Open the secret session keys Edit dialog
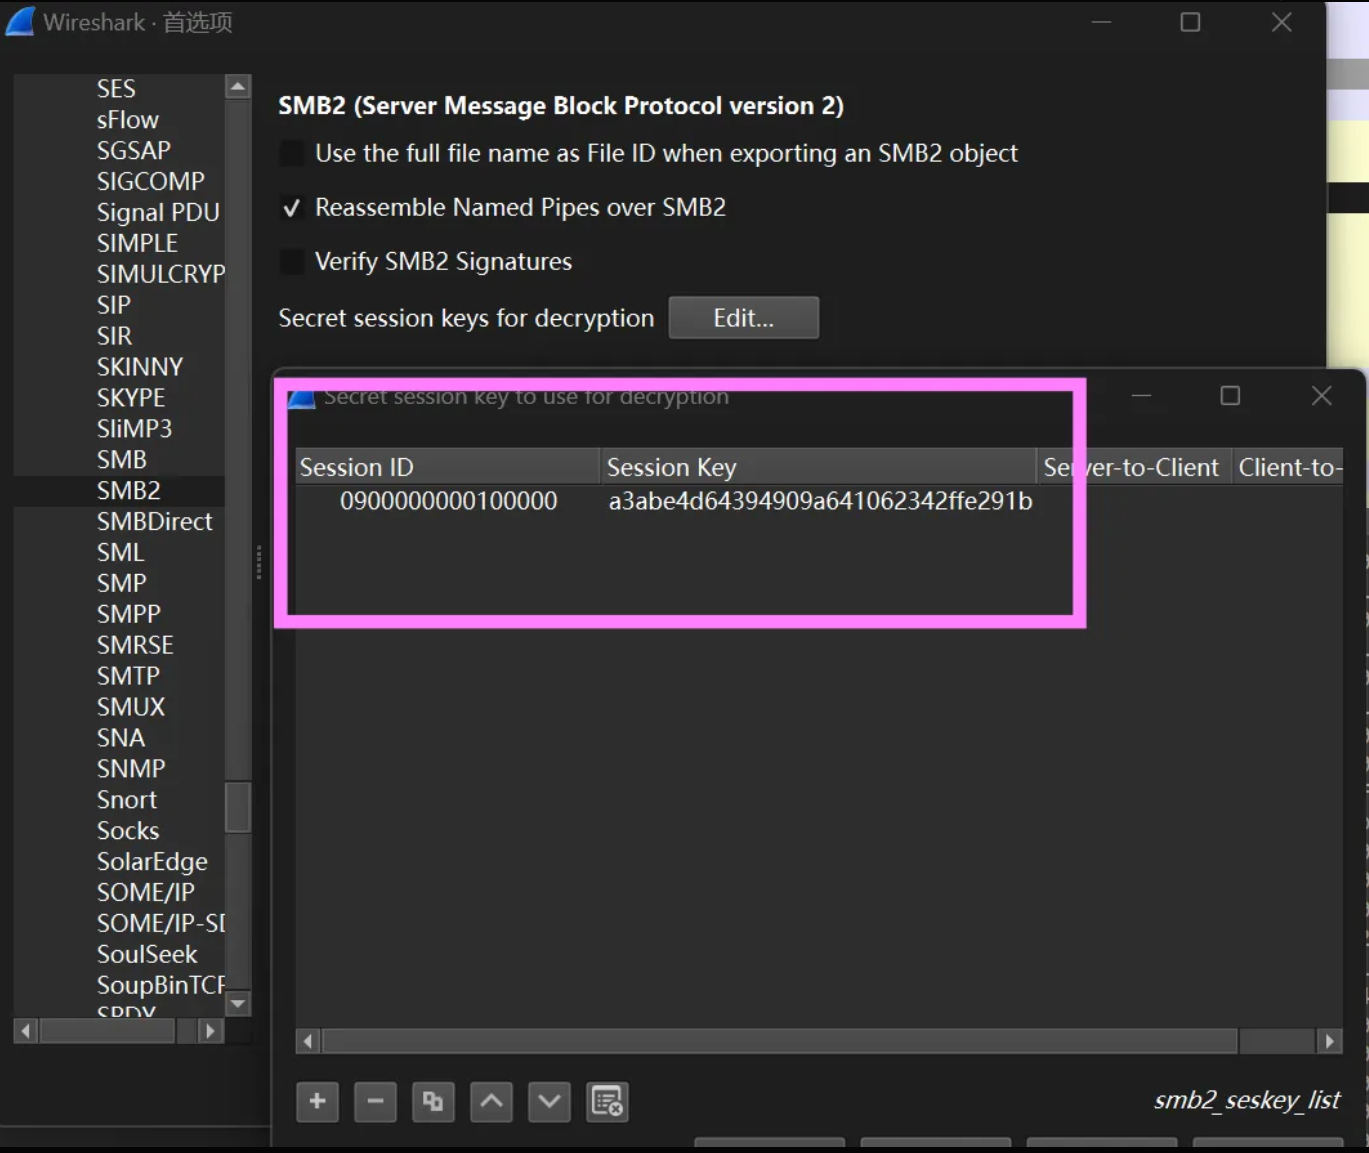 point(743,318)
